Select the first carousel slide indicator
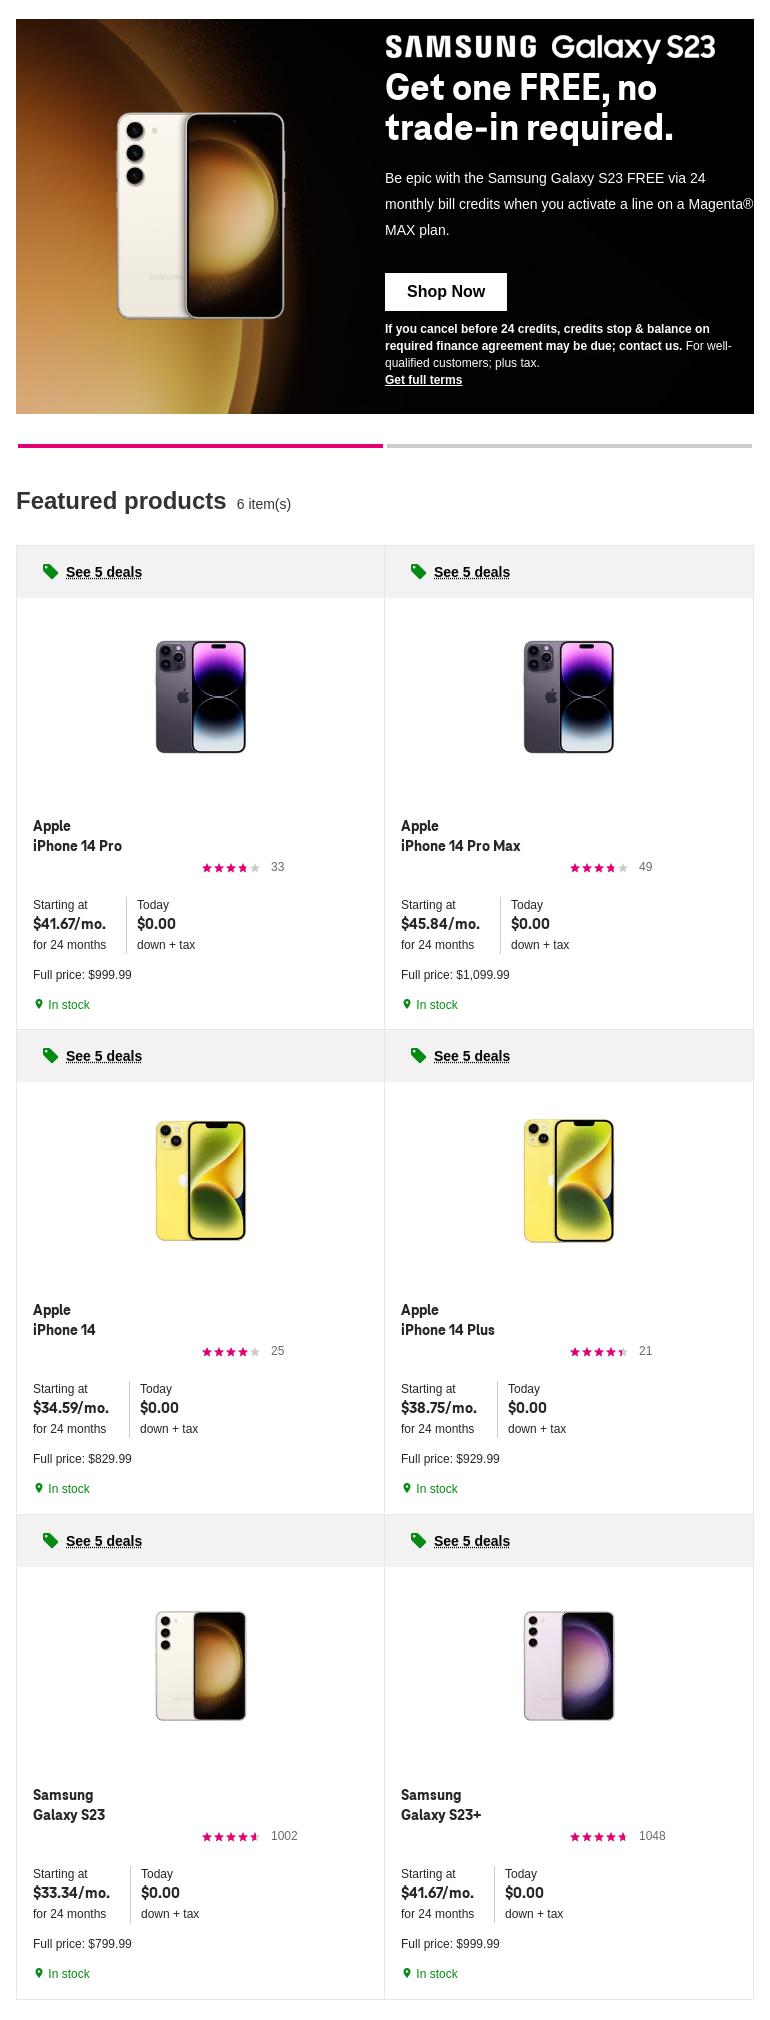 [x=200, y=446]
